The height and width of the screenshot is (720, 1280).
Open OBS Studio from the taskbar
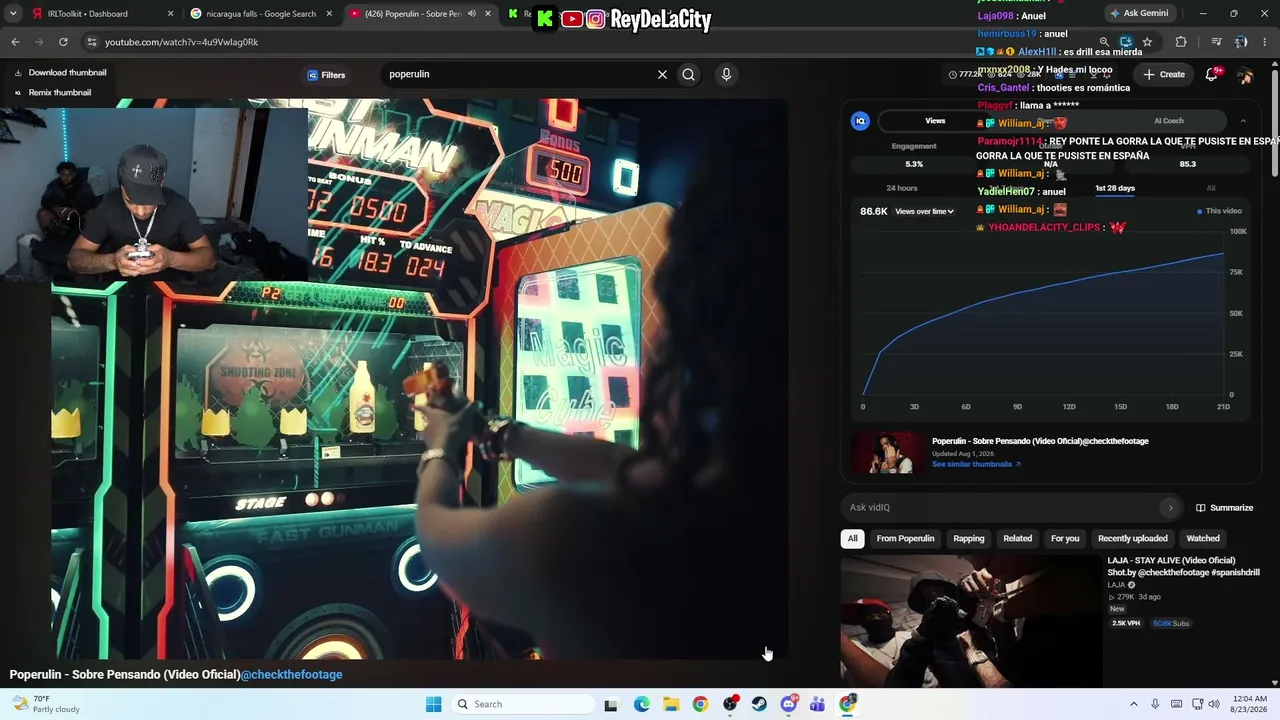(x=730, y=704)
